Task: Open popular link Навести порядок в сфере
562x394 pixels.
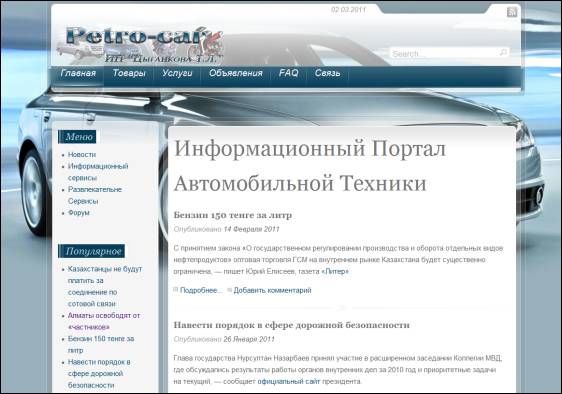Action: point(99,373)
